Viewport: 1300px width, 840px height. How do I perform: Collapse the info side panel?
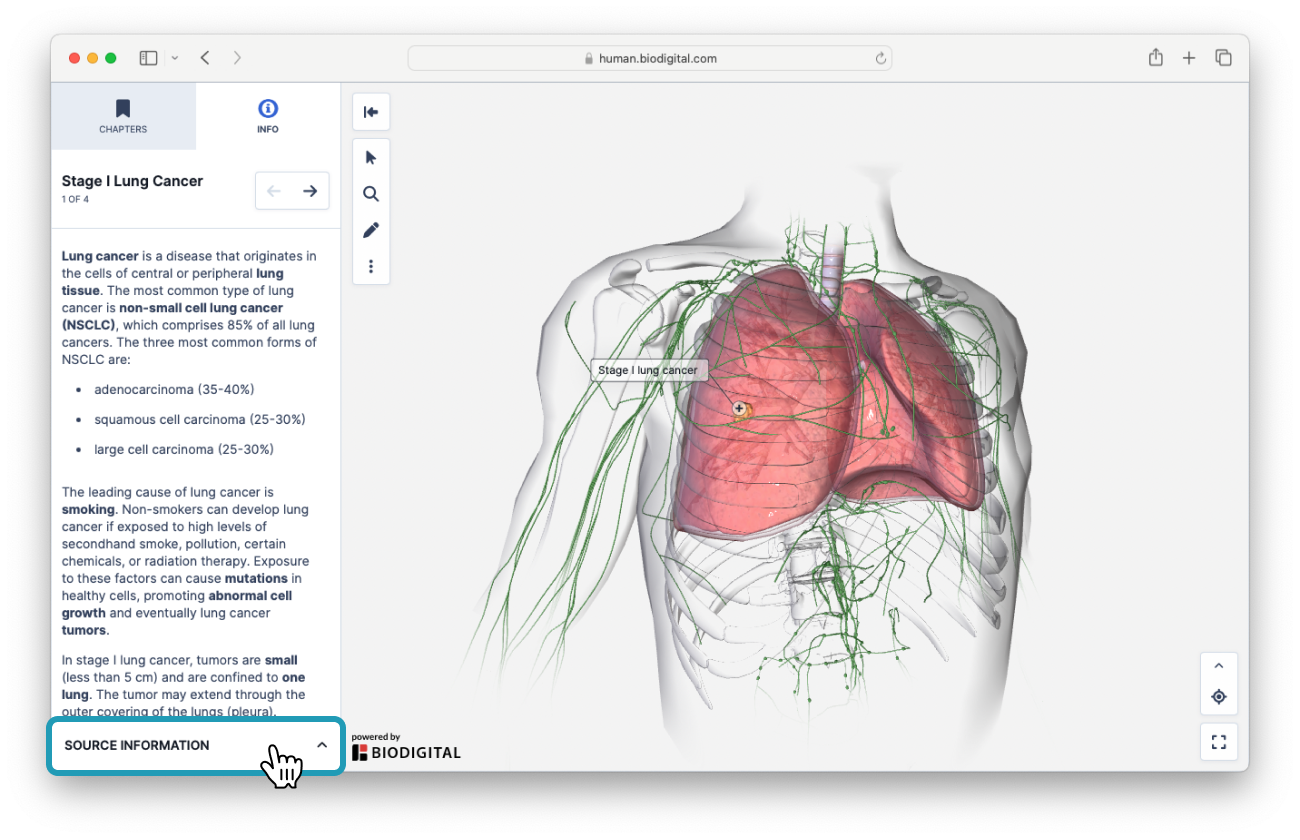coord(371,112)
